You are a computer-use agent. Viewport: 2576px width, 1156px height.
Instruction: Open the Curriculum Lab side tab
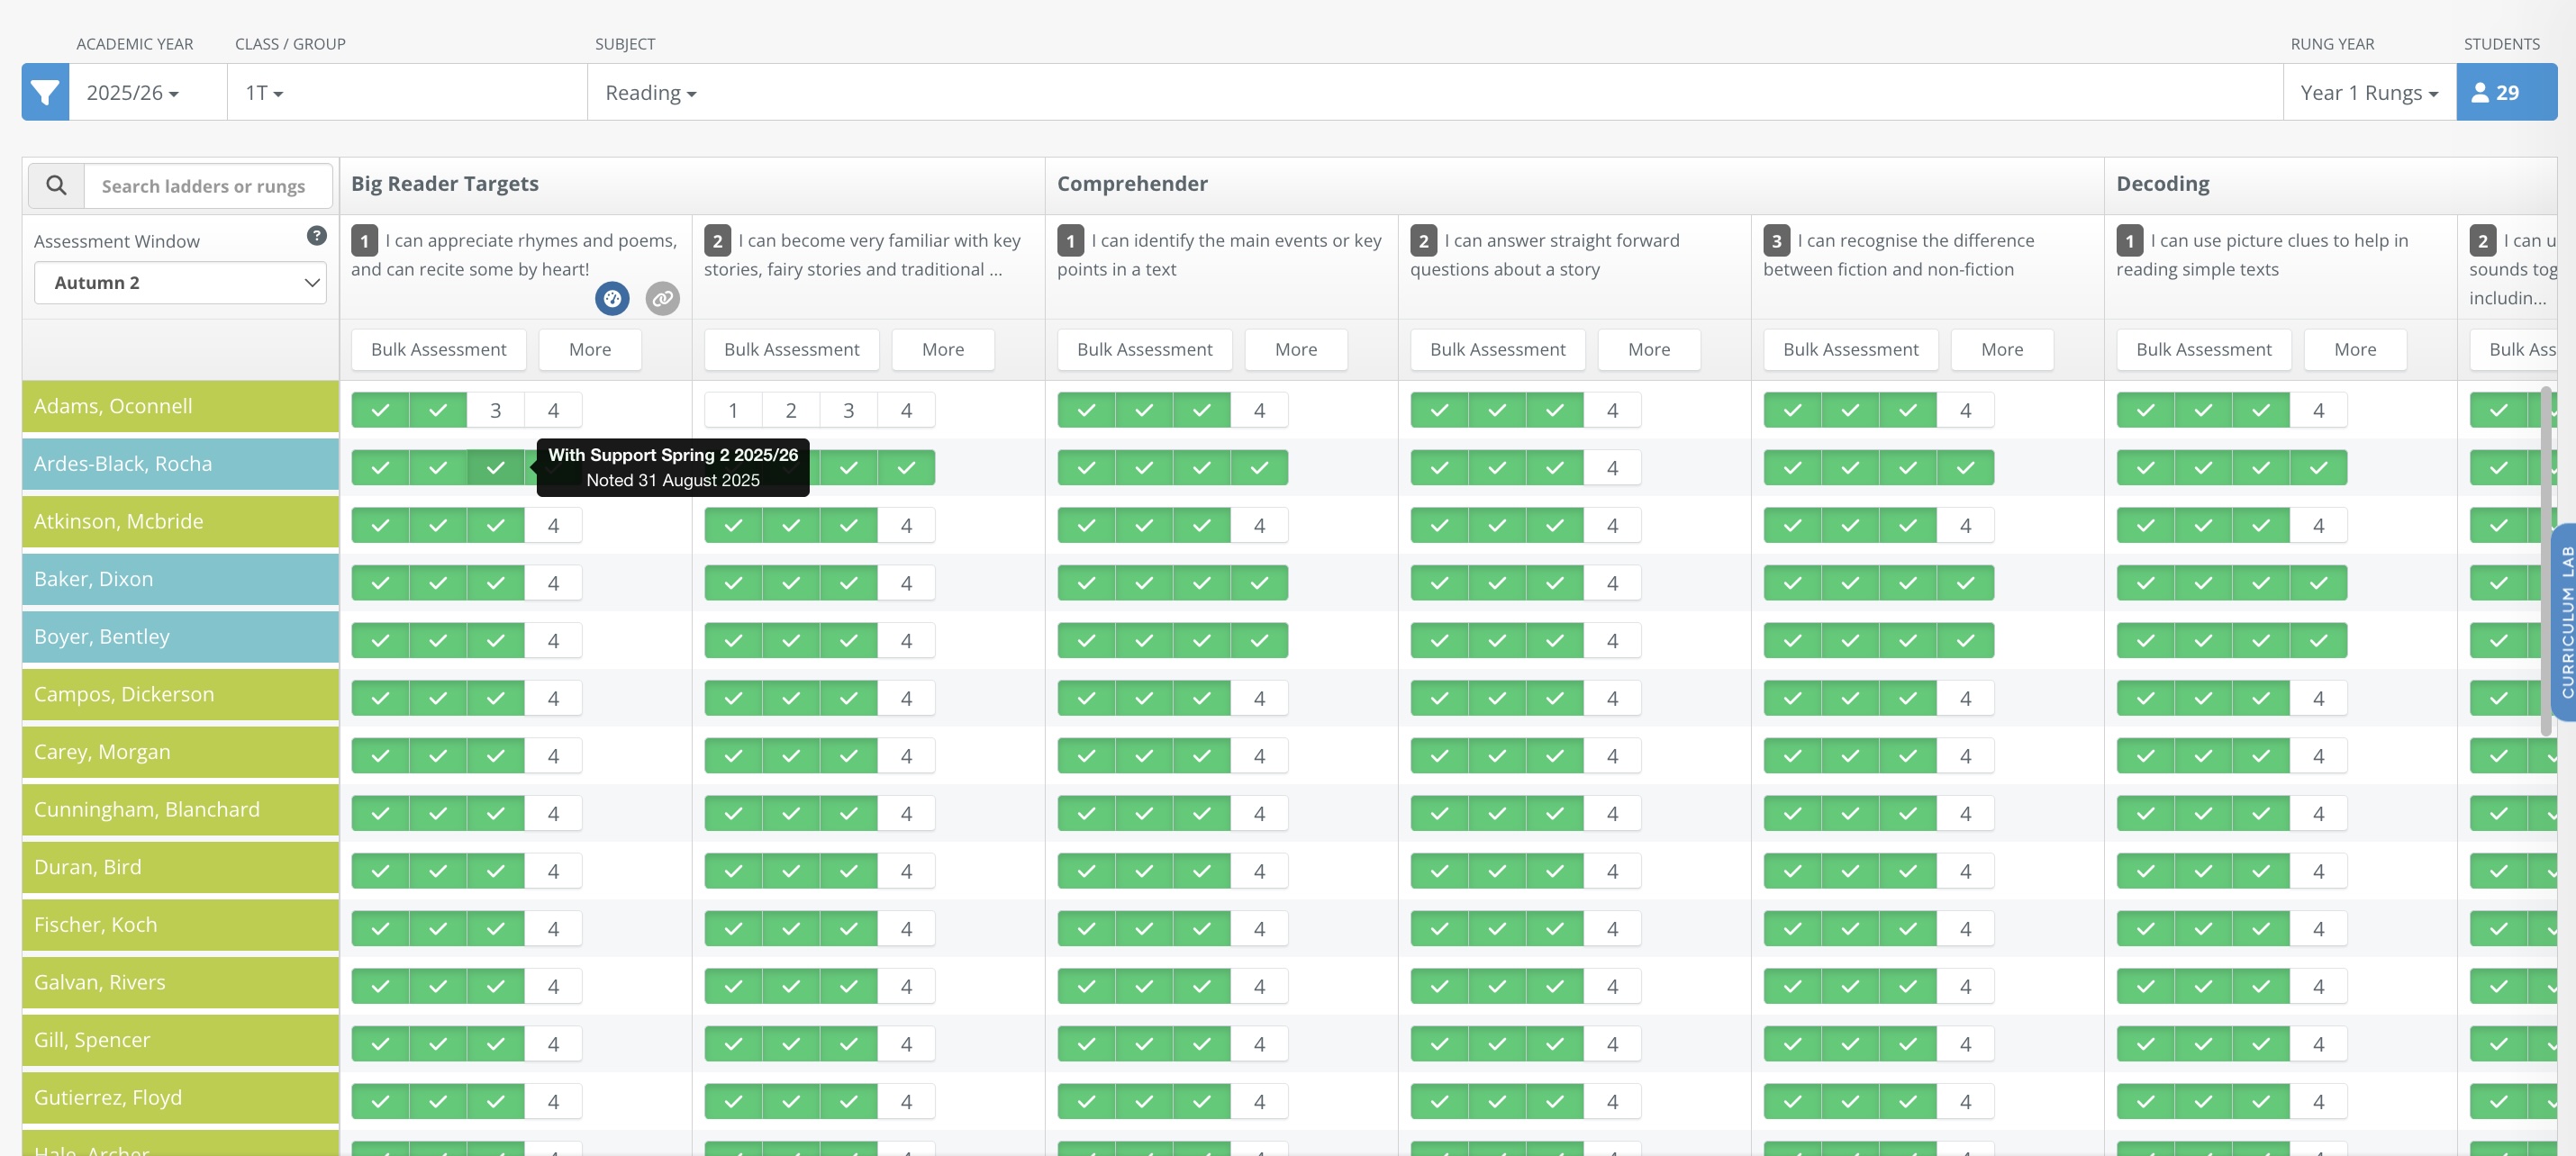click(x=2565, y=622)
